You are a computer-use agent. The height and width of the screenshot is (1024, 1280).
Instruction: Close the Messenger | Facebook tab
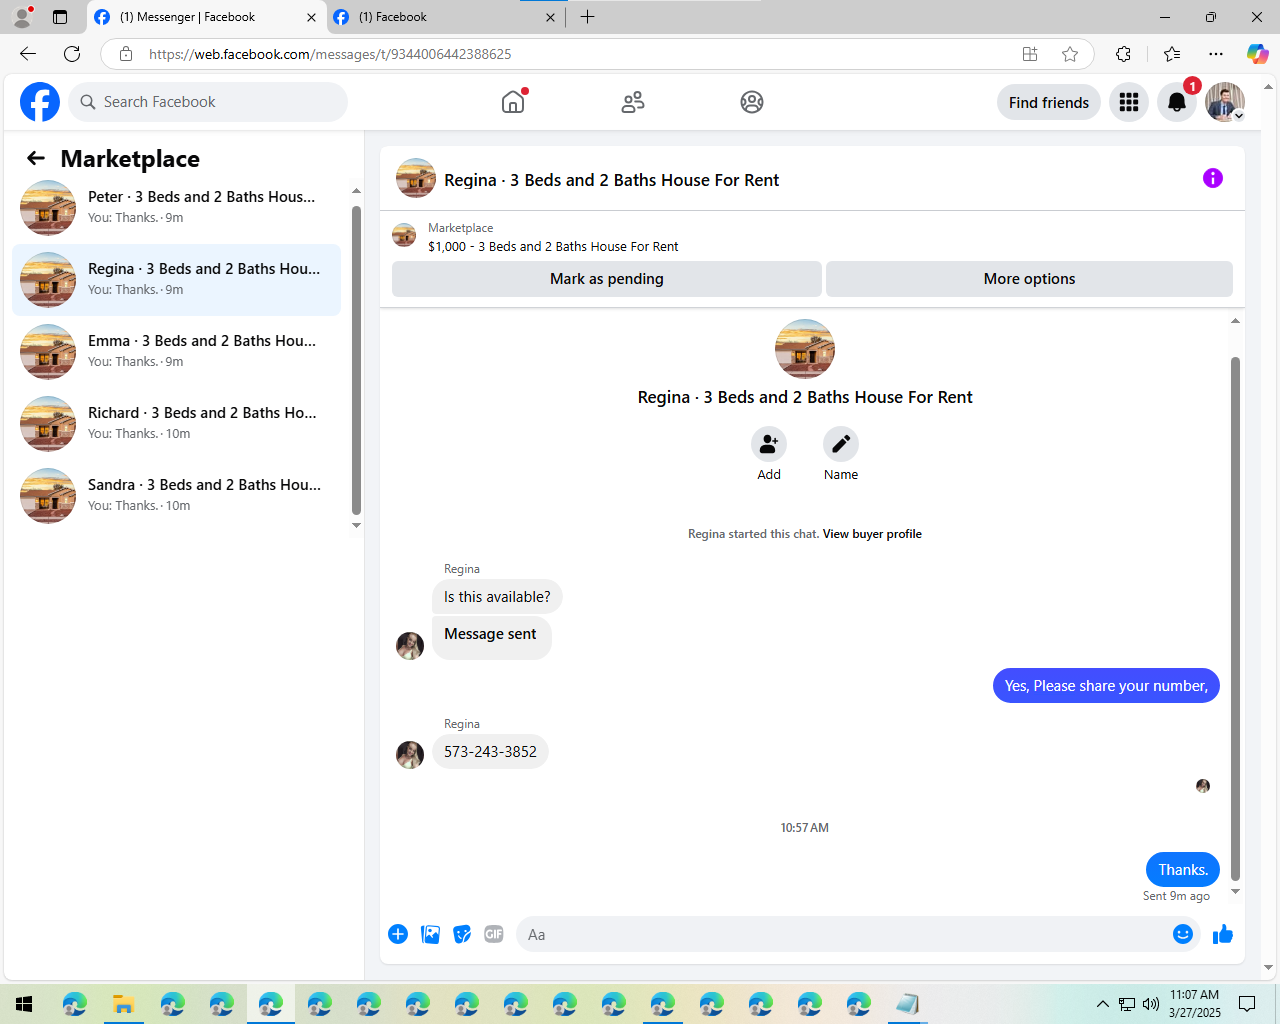pos(311,17)
